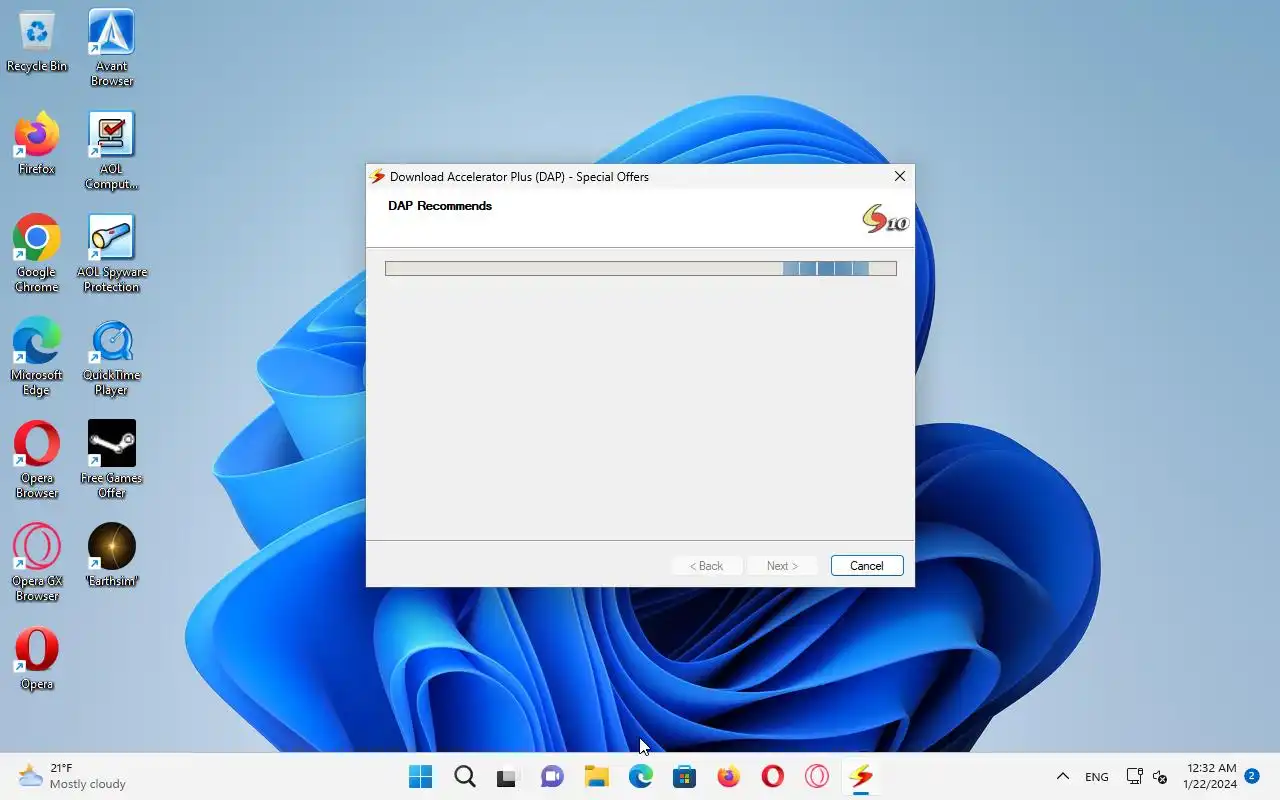Screen dimensions: 1280x800
Task: Launch Opera from the taskbar
Action: click(773, 776)
